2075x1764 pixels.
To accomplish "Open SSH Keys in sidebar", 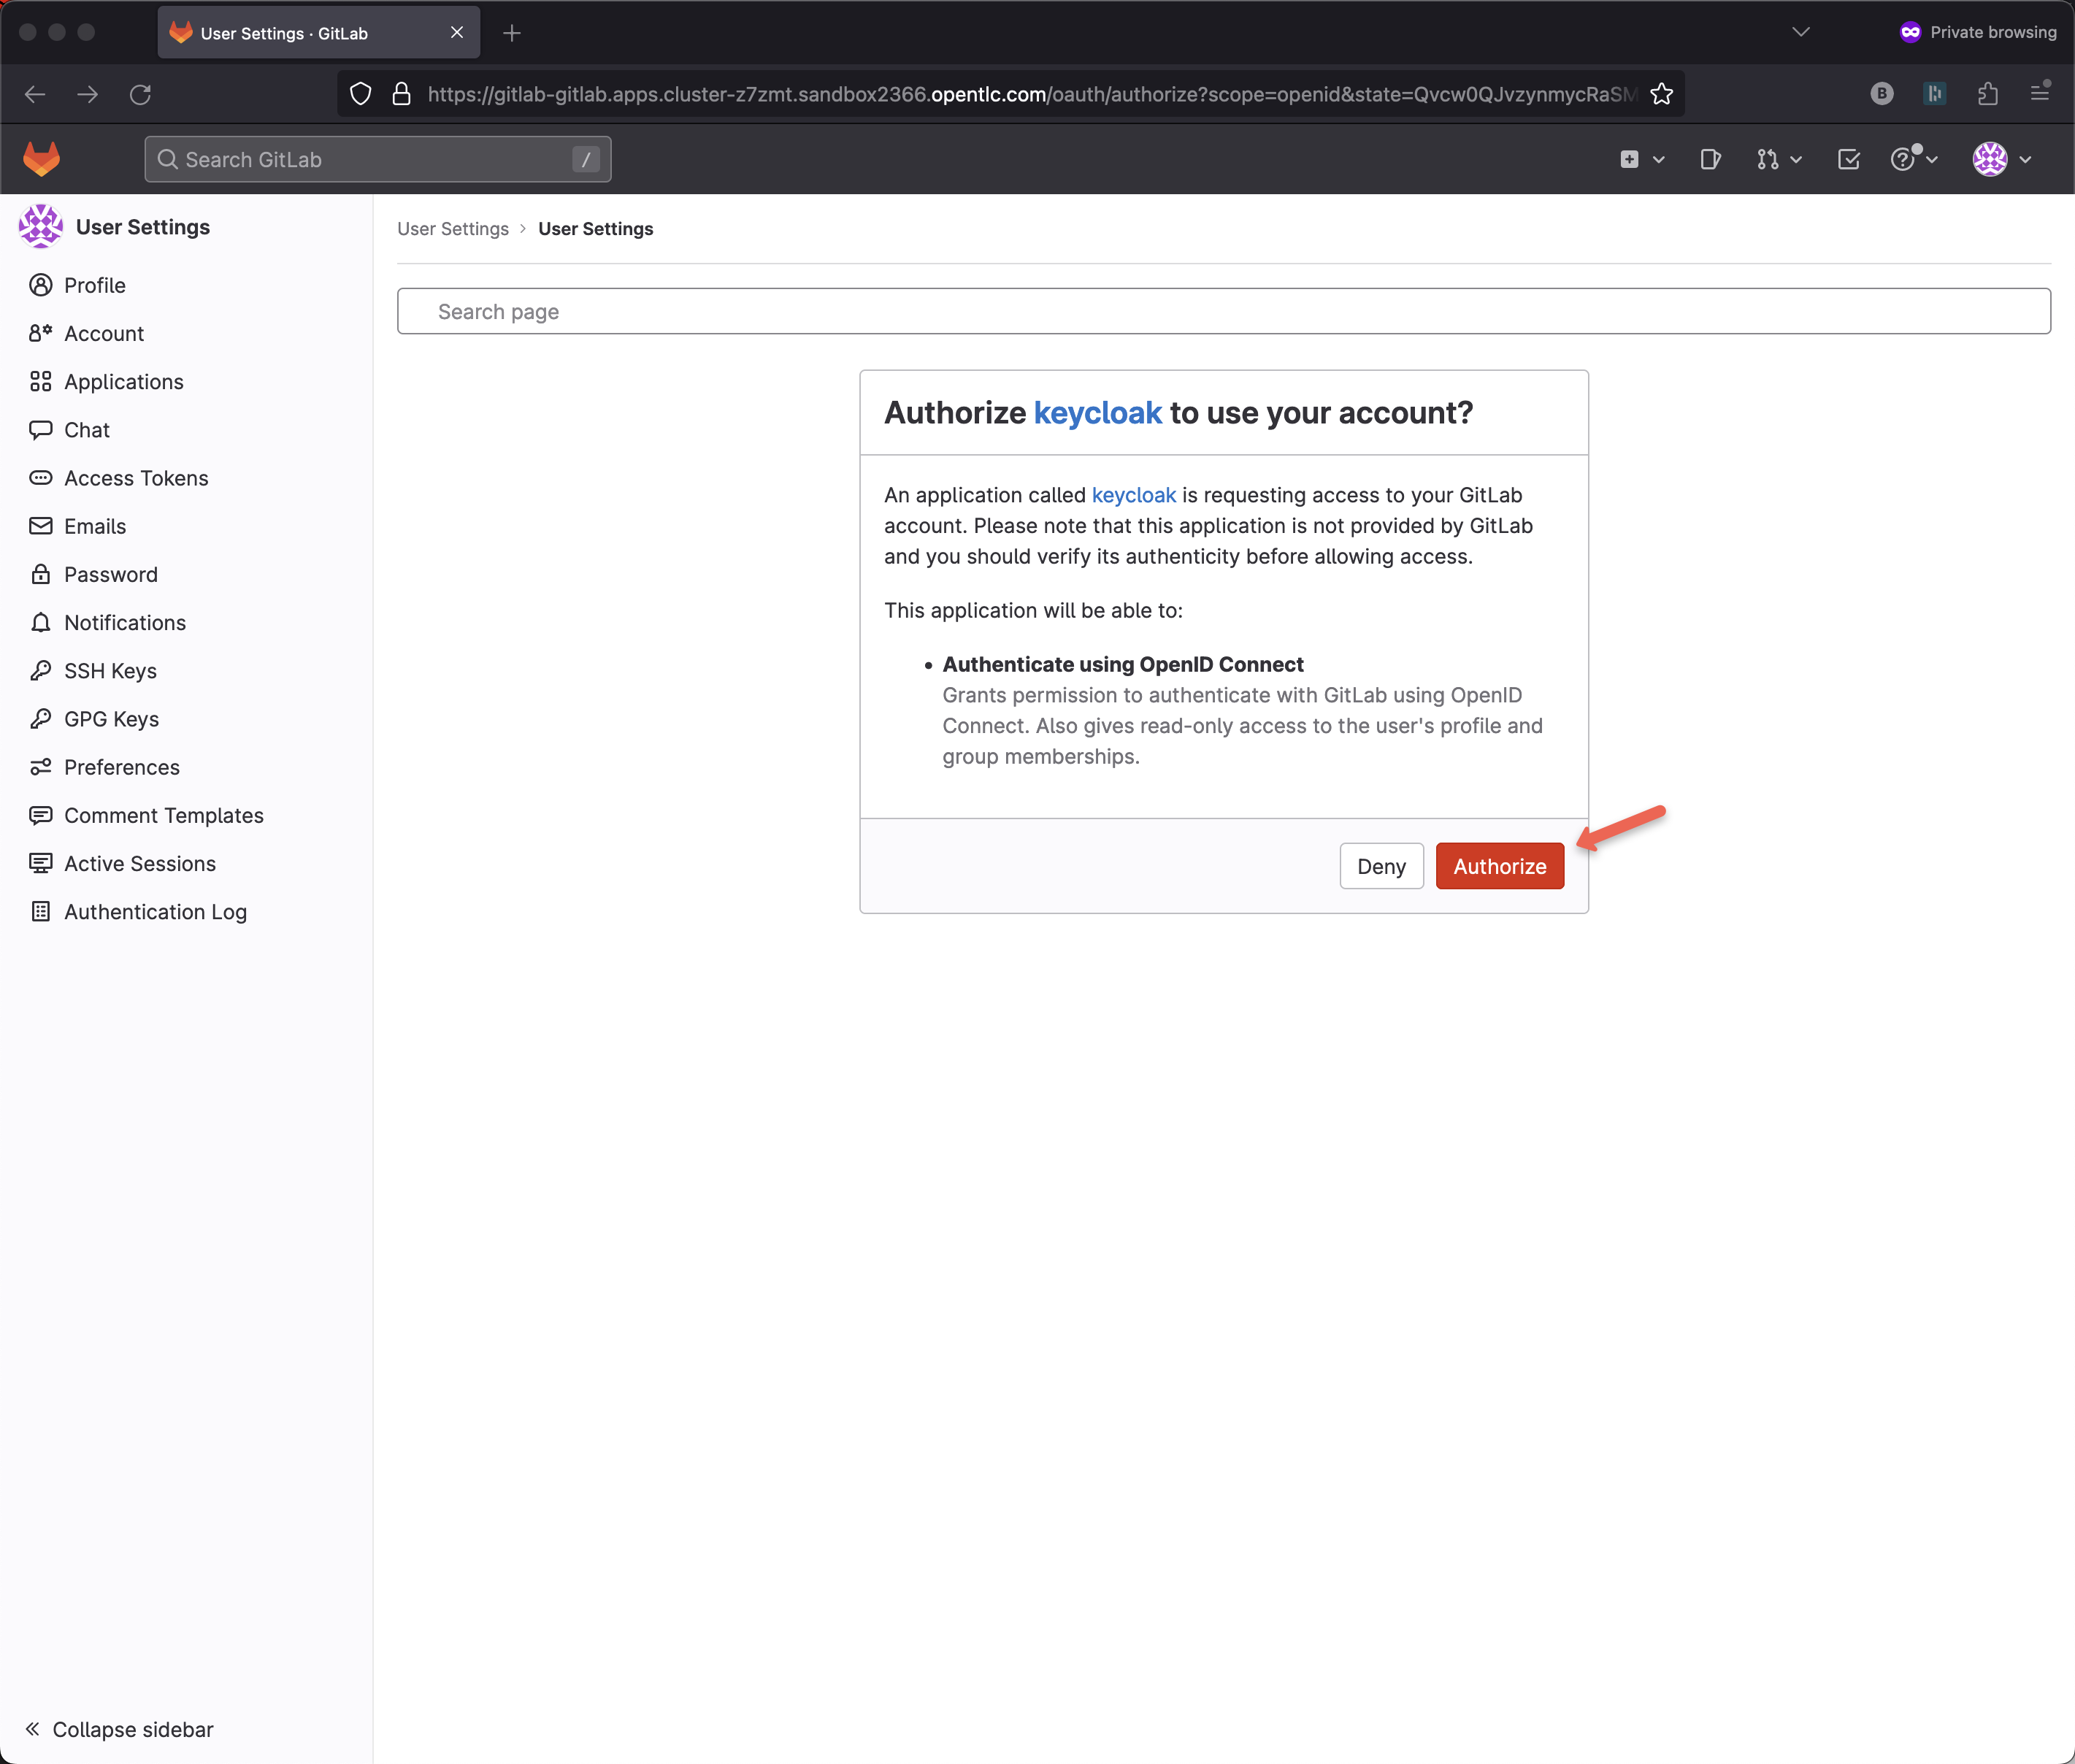I will coord(110,671).
